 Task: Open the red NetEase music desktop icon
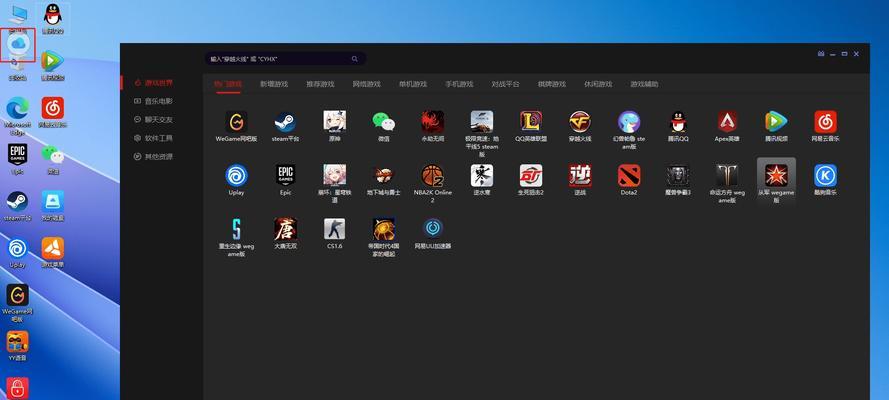(53, 108)
